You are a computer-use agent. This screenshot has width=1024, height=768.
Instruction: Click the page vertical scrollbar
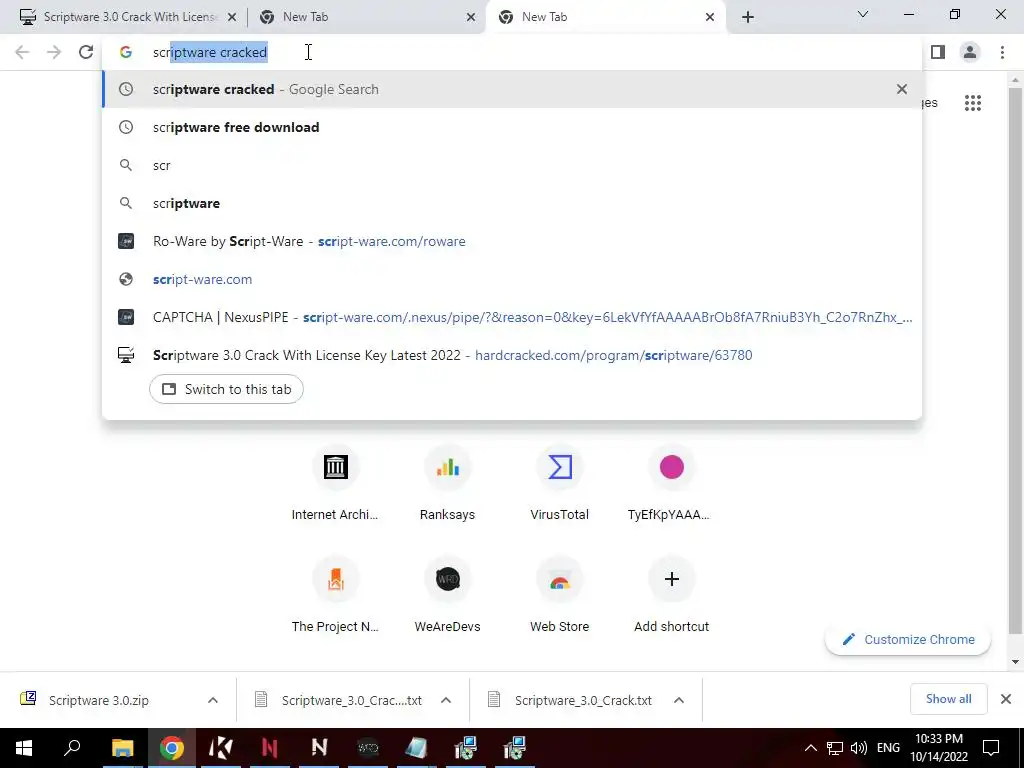coord(1015,359)
